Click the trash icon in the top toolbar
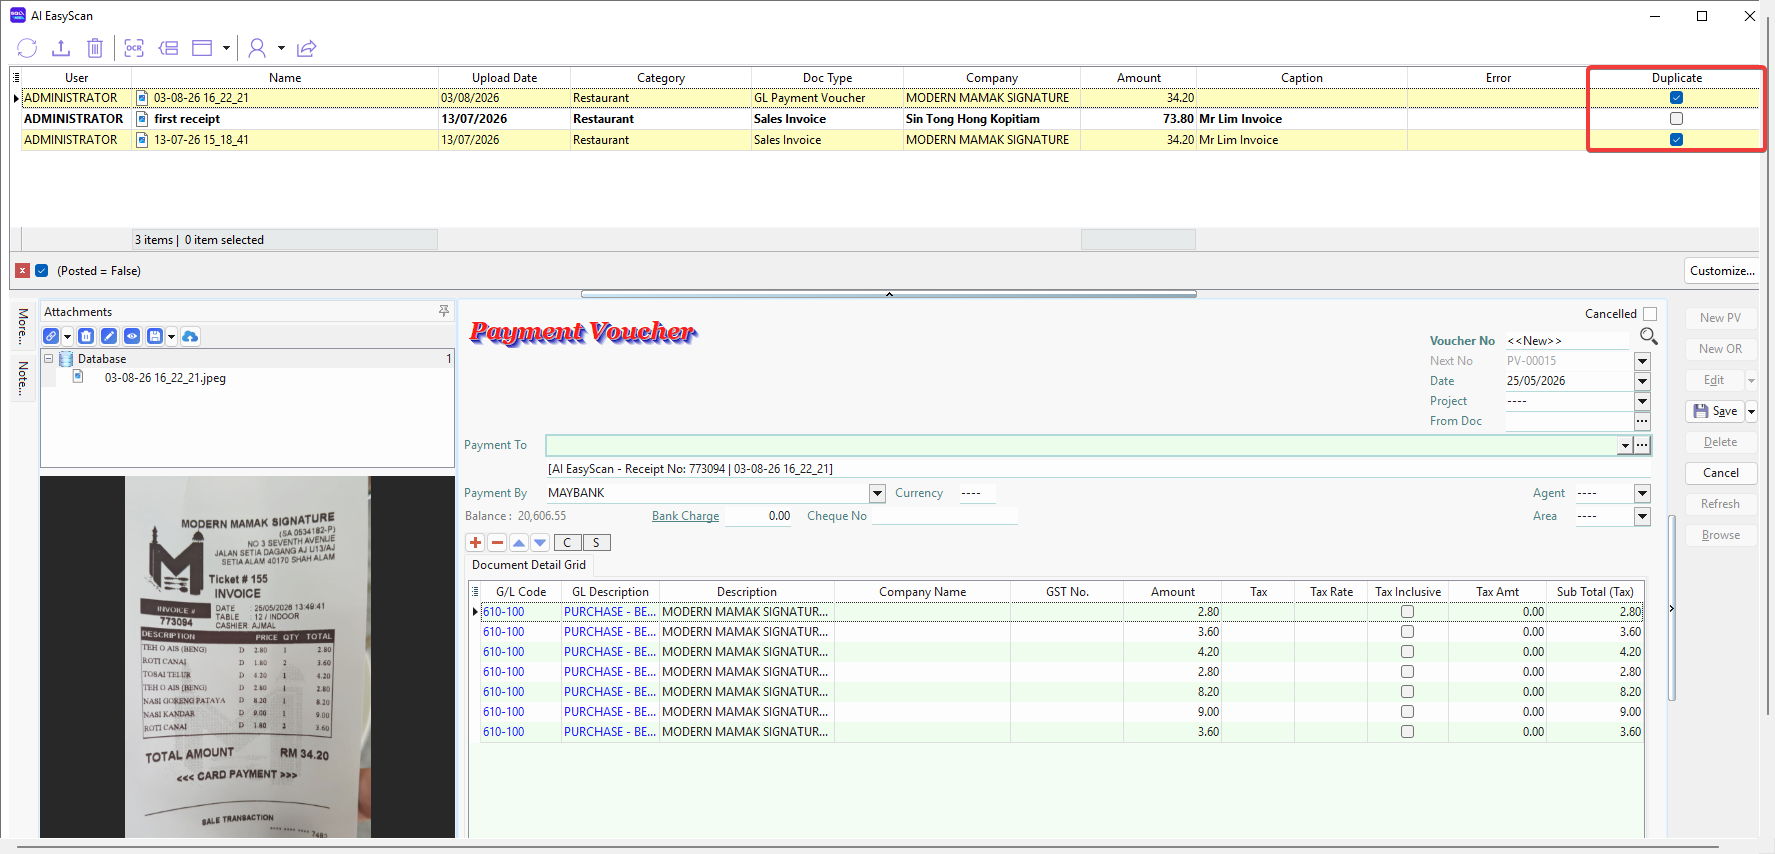 coord(95,48)
